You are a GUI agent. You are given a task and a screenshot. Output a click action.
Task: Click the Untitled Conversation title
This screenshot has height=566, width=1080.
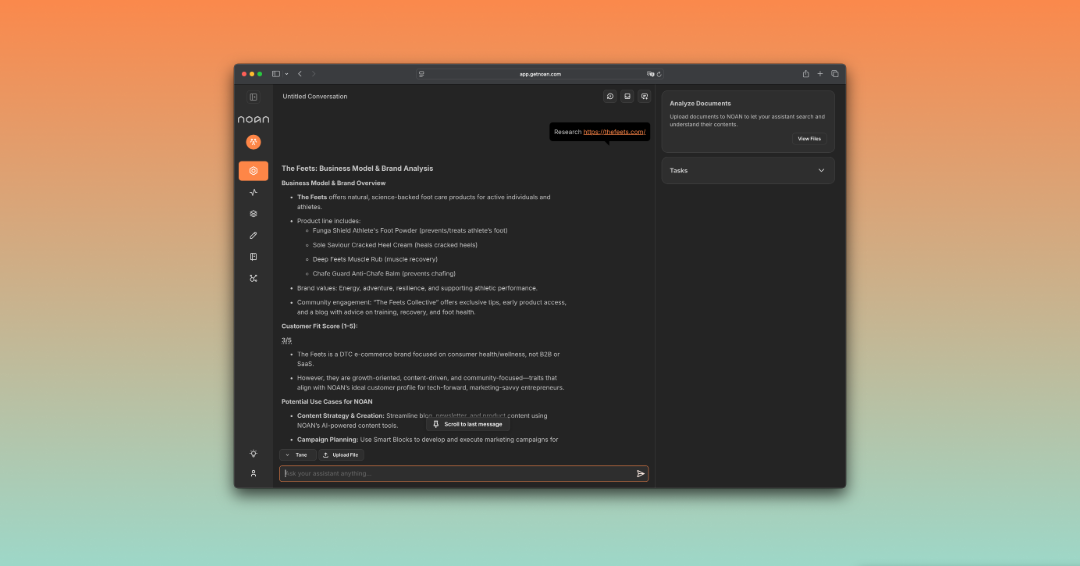(x=315, y=96)
